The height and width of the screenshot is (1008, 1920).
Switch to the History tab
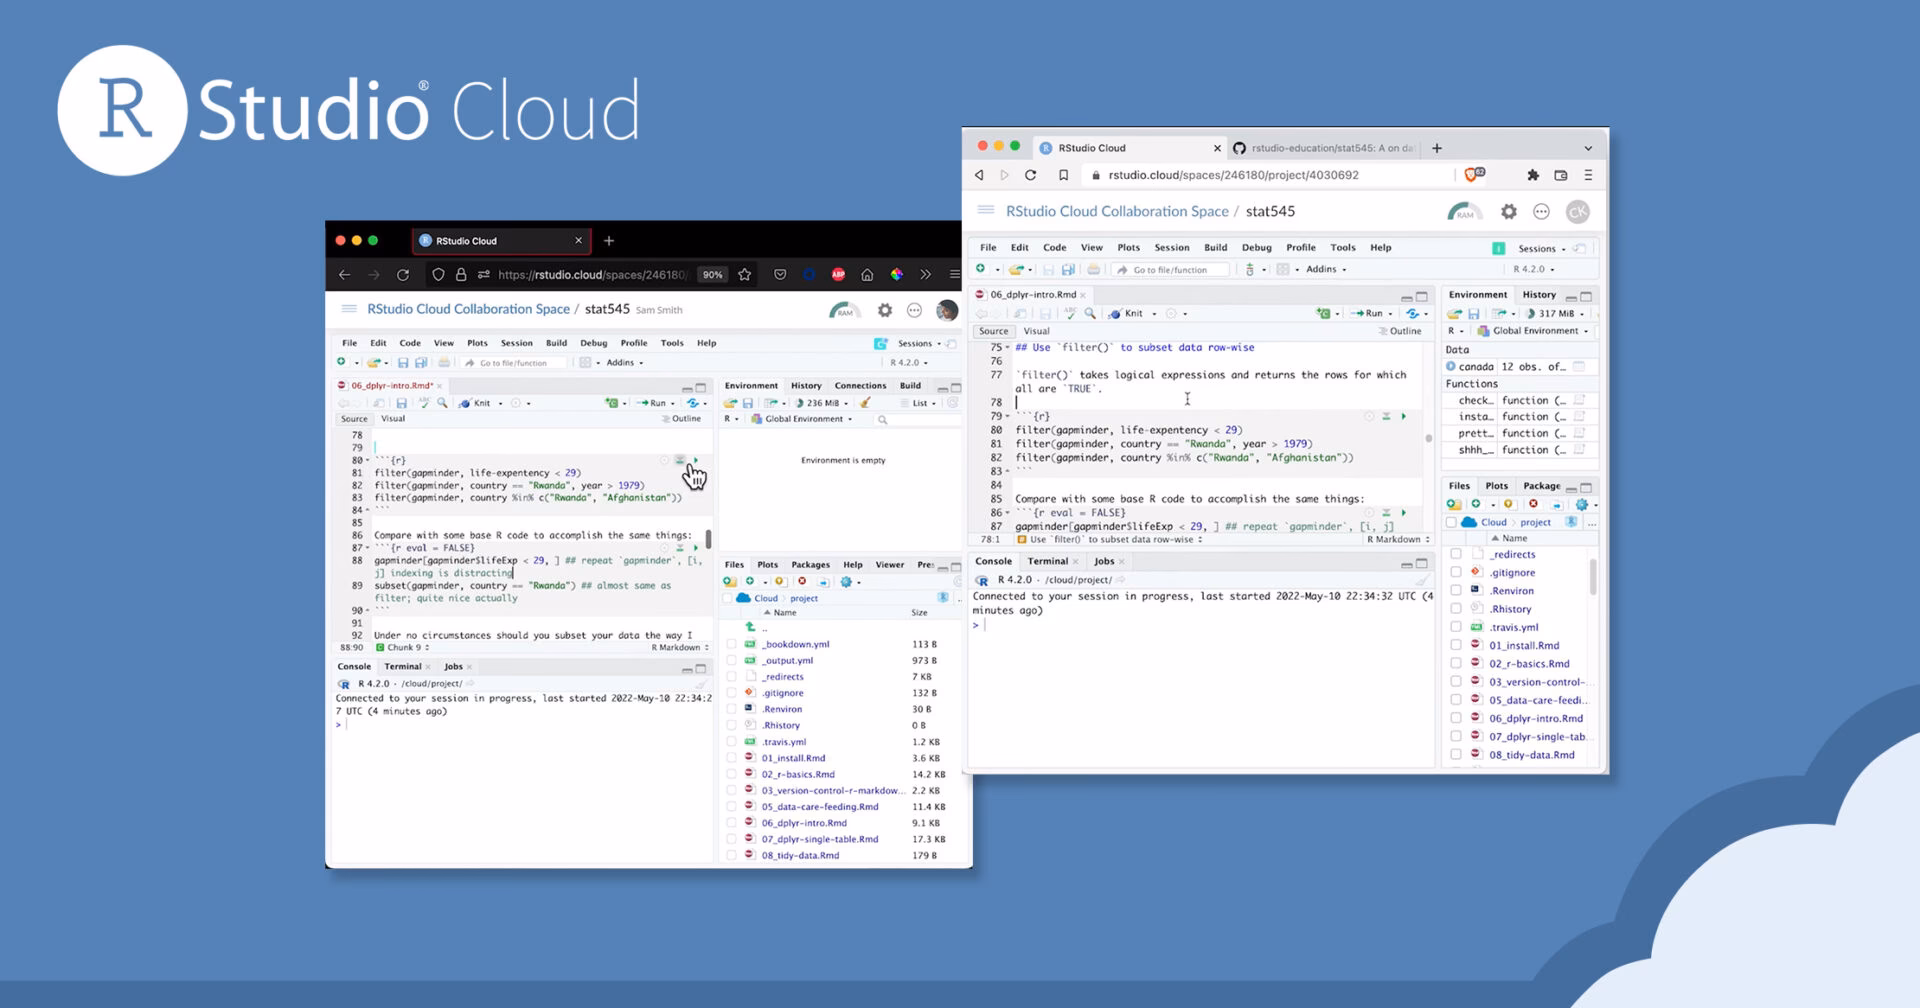1538,294
